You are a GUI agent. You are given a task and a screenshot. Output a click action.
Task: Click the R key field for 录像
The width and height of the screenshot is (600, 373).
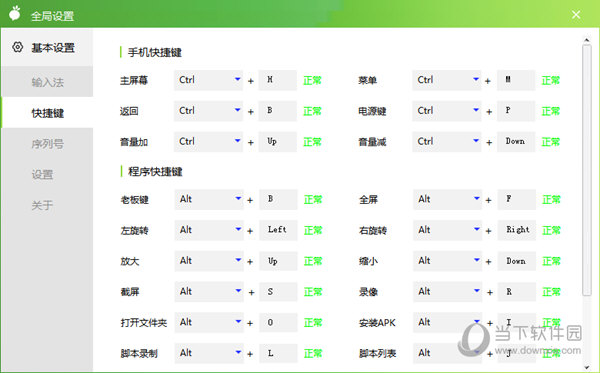[517, 292]
